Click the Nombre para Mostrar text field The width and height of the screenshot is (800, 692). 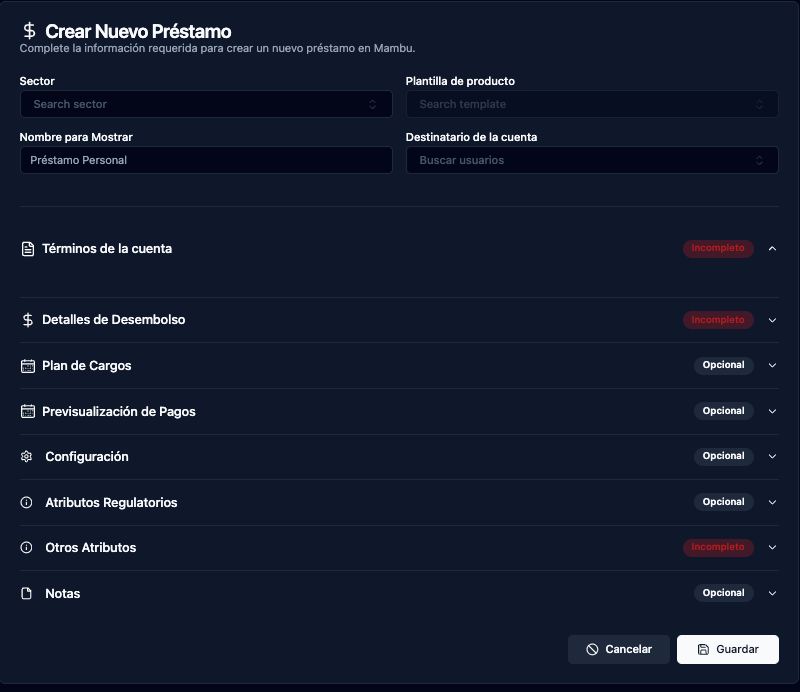206,160
